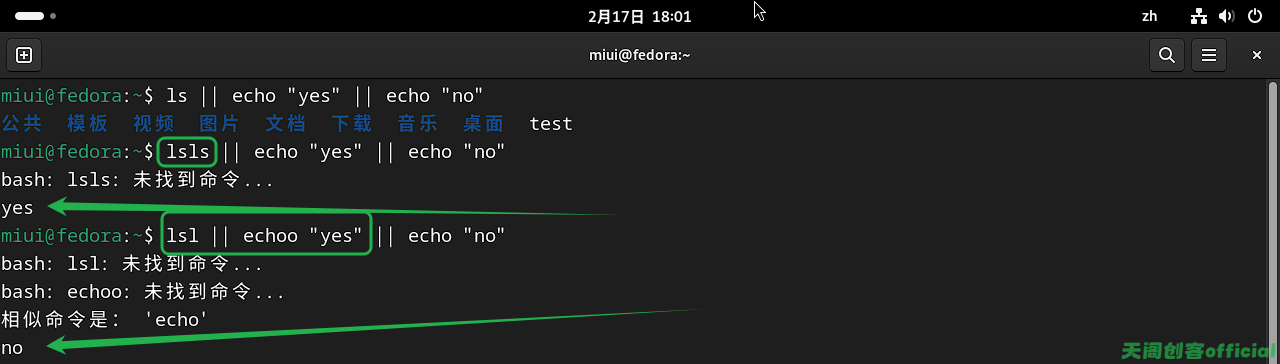1280x364 pixels.
Task: Open the network status icon
Action: pyautogui.click(x=1200, y=16)
